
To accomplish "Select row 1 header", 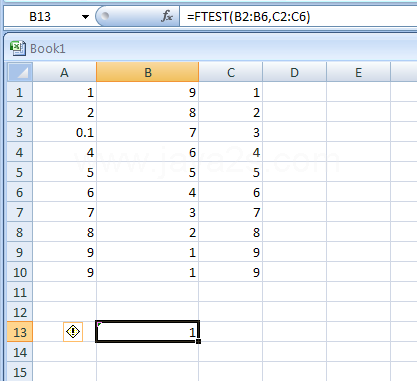I will point(20,92).
